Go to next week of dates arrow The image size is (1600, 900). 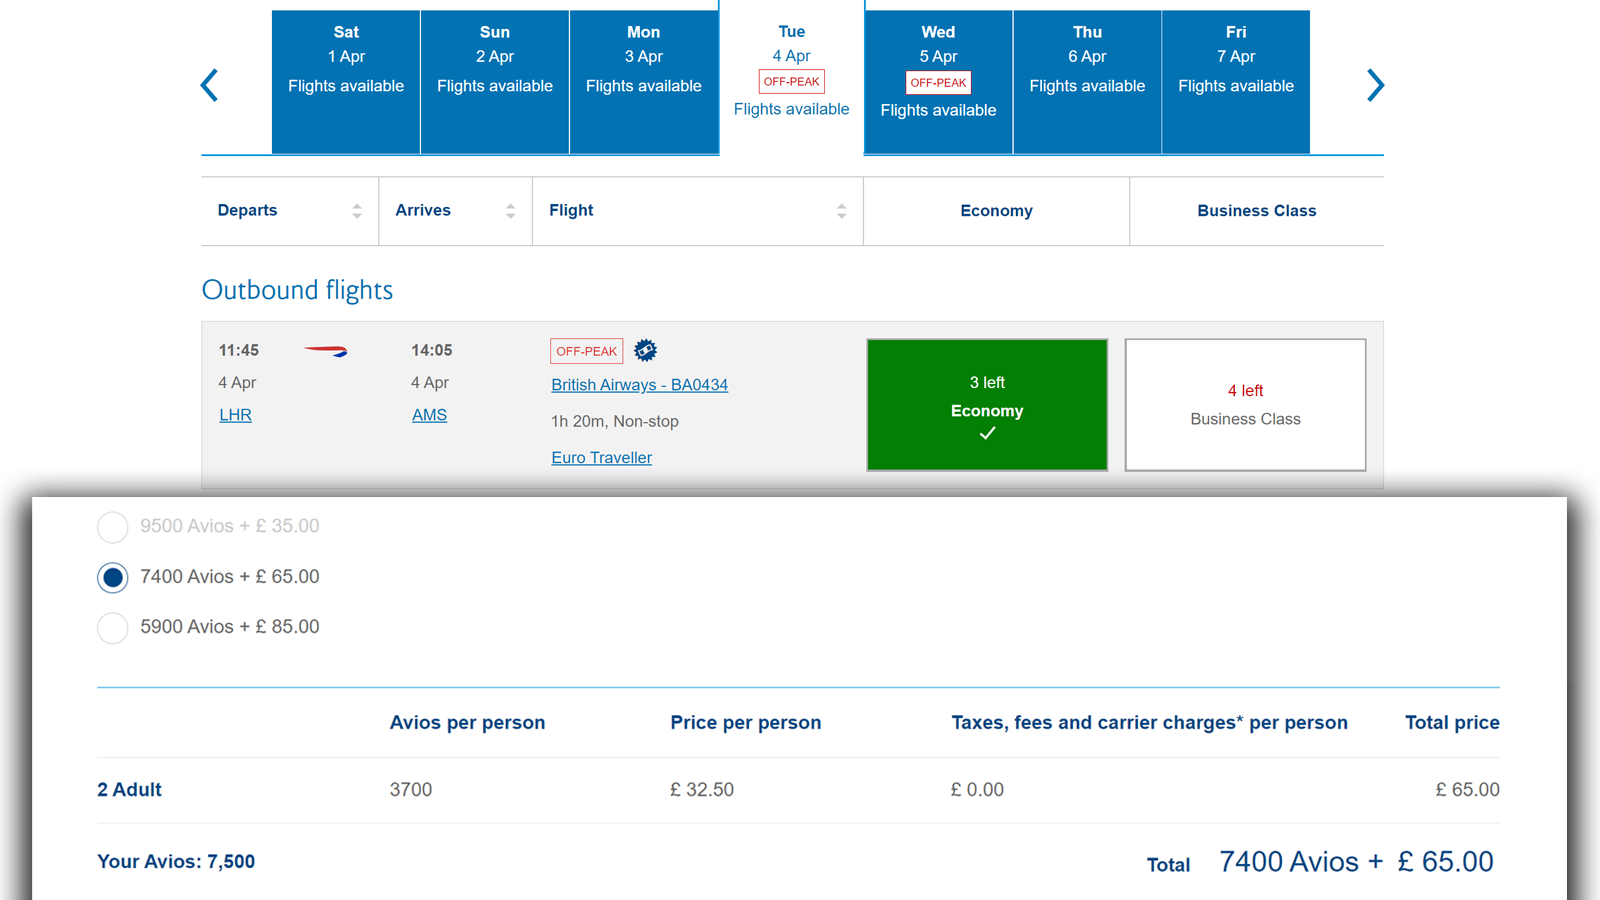(1375, 85)
